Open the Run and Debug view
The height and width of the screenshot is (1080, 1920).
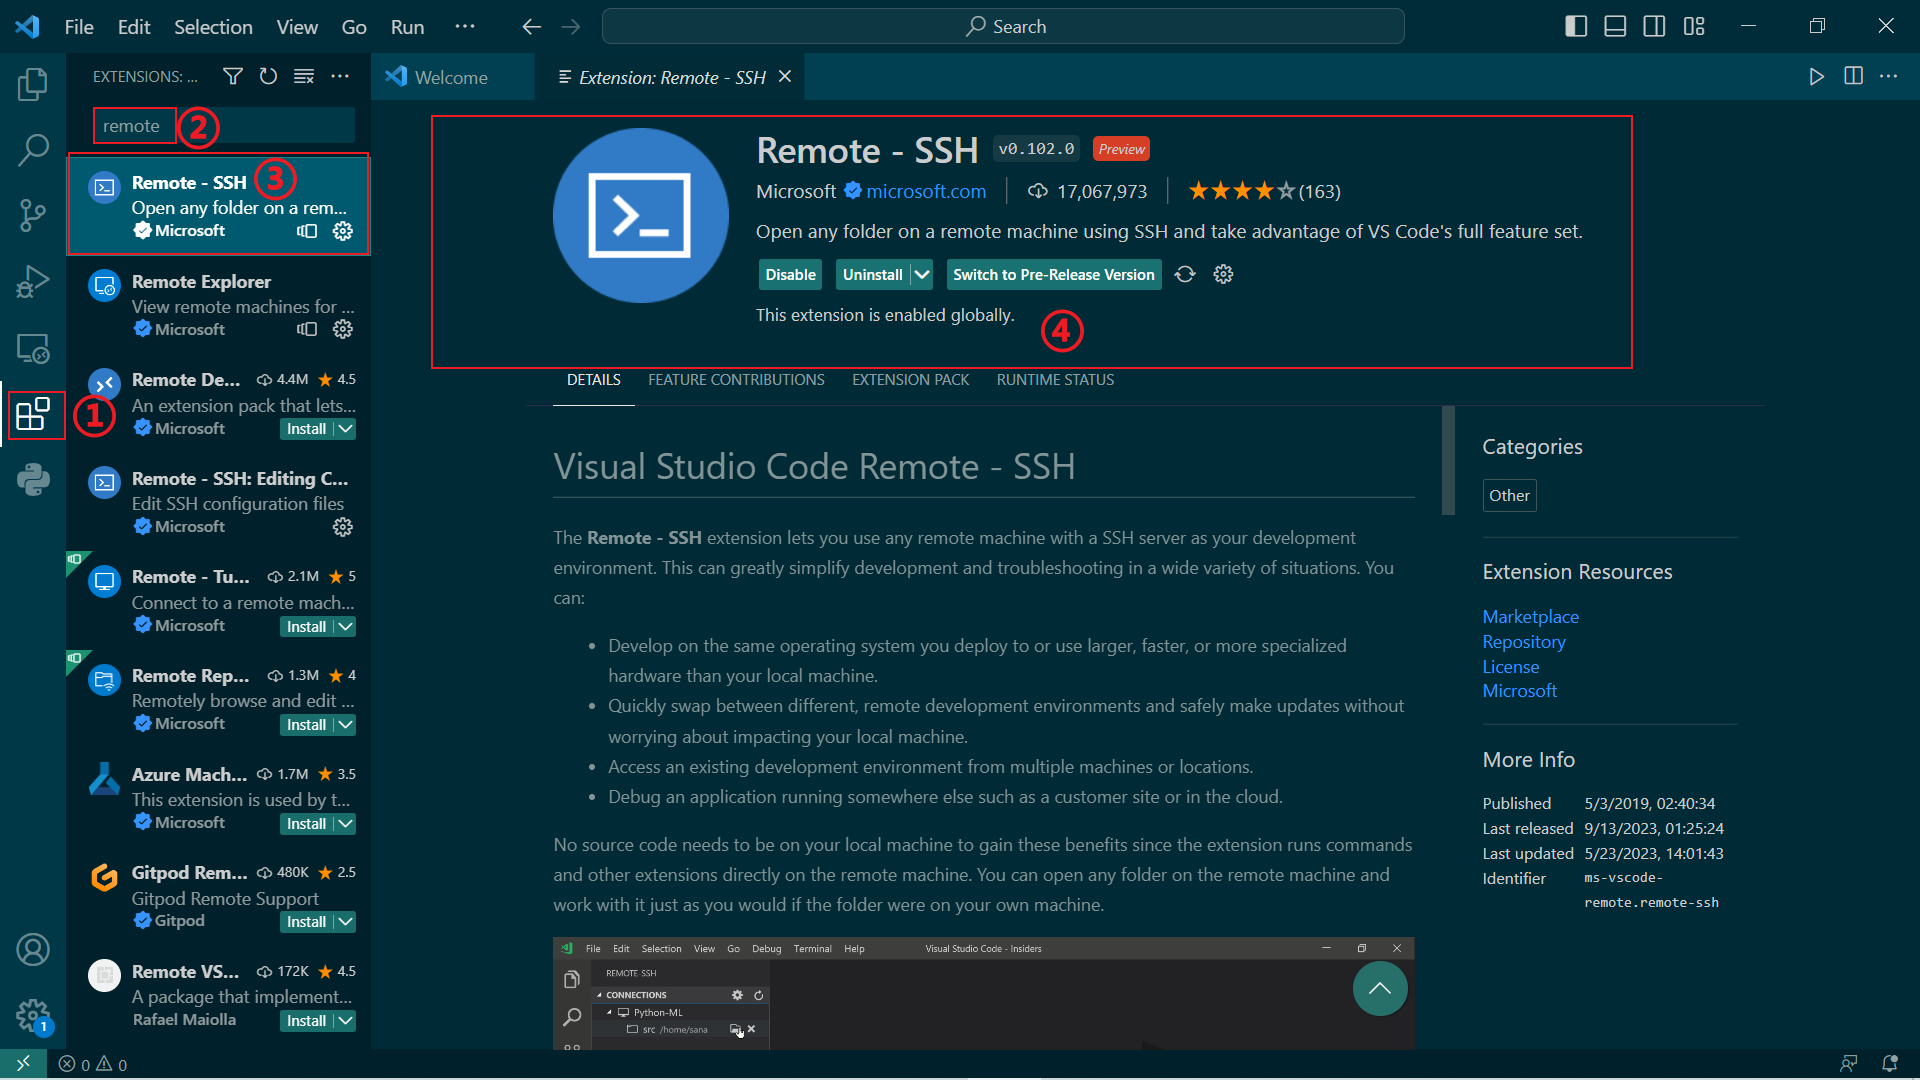33,282
